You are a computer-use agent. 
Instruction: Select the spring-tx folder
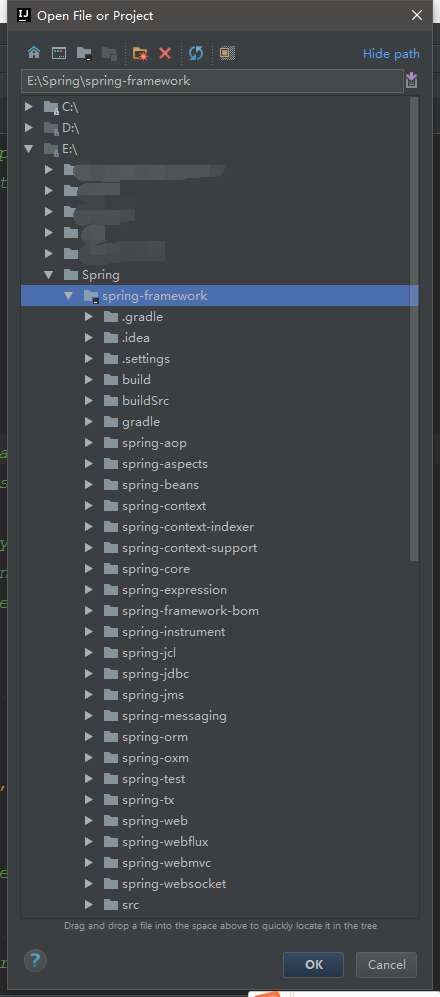coord(148,799)
